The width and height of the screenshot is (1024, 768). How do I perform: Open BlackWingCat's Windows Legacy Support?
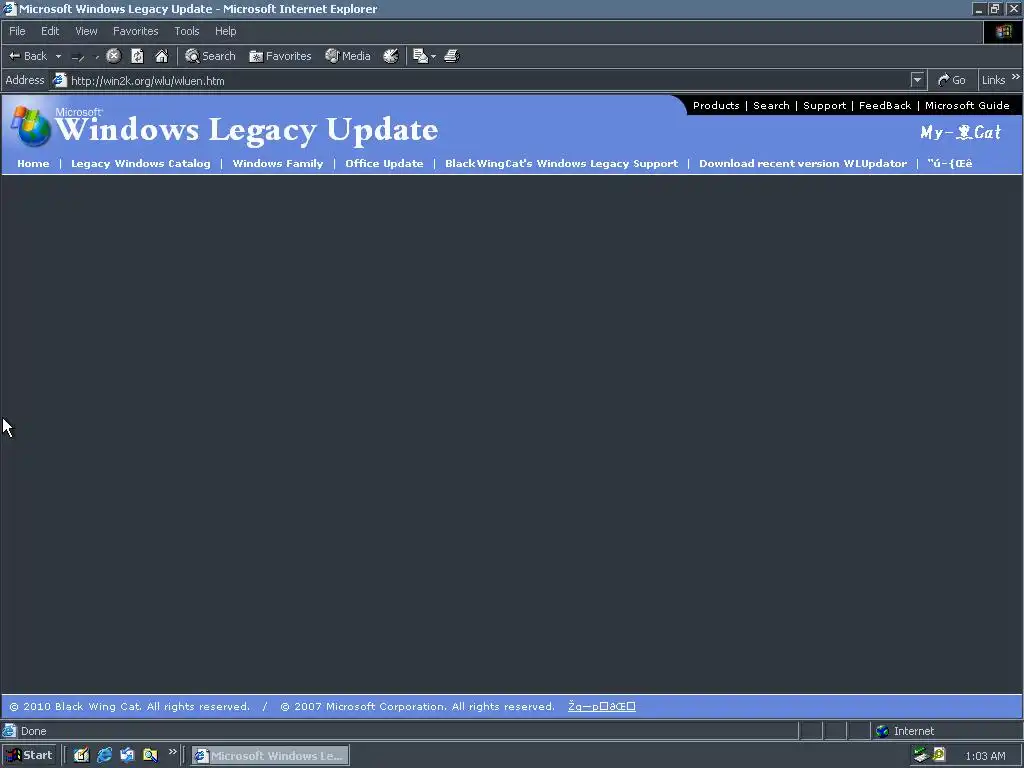(x=561, y=164)
